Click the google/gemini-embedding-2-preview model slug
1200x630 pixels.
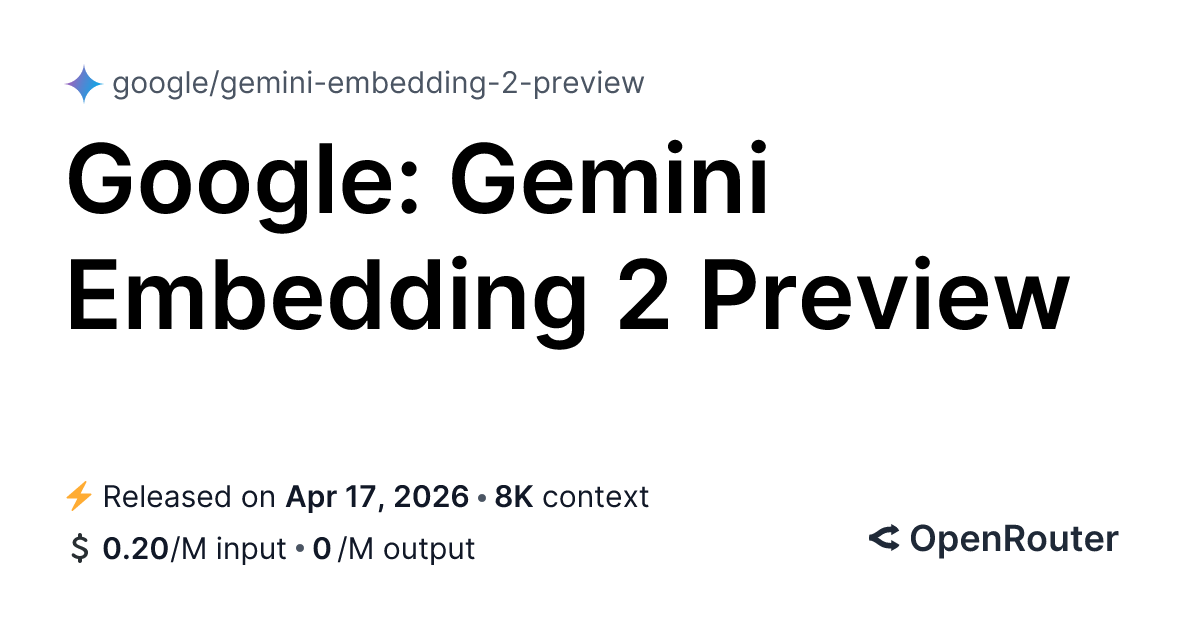378,83
